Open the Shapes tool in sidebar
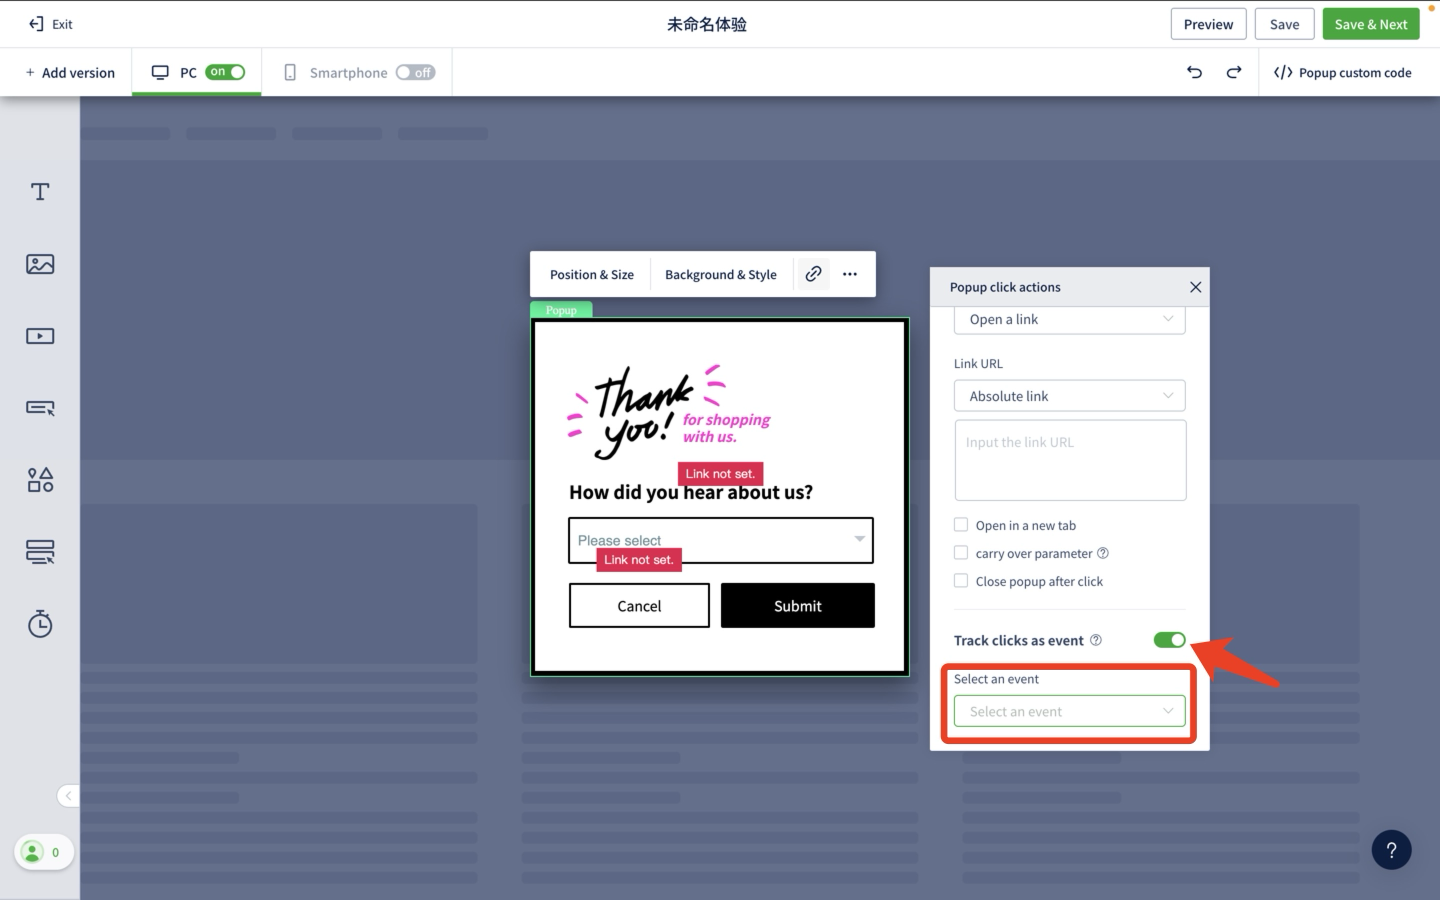 pos(40,480)
